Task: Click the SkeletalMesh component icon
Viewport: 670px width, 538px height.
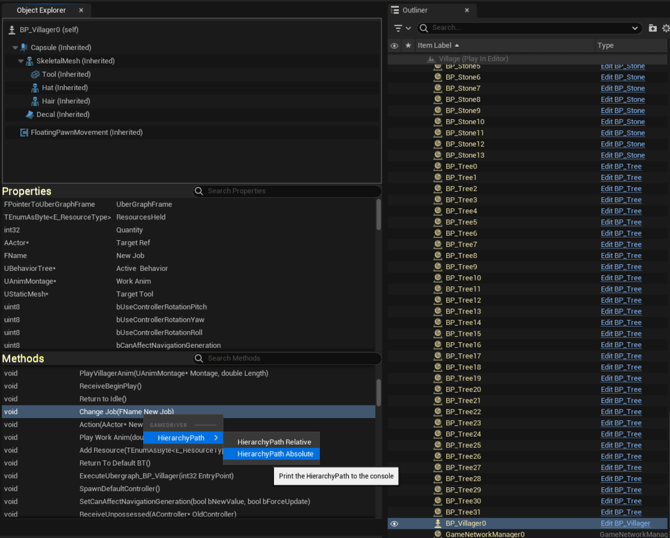Action: tap(29, 61)
